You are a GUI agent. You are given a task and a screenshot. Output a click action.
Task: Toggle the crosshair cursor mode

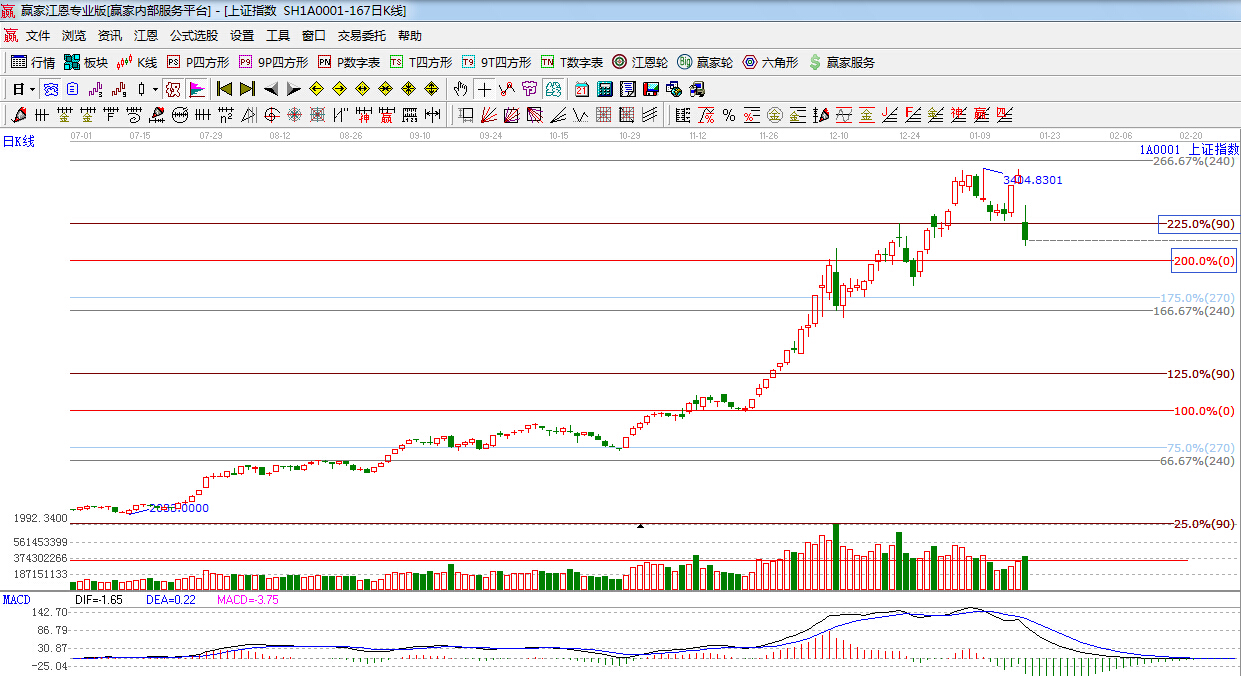coord(484,89)
